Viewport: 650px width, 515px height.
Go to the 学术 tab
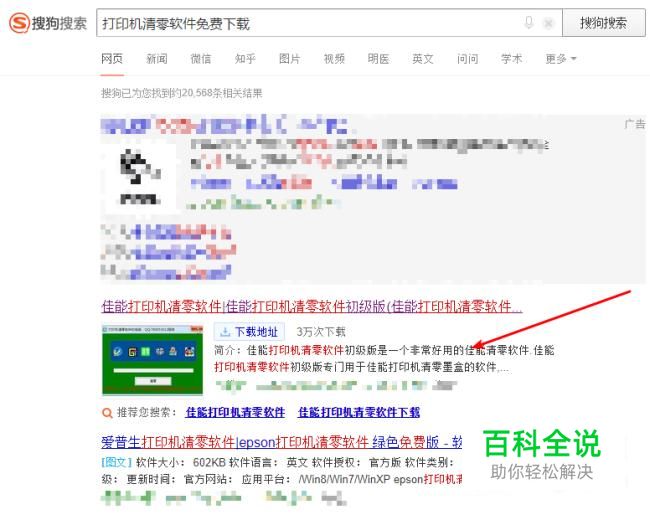(x=512, y=59)
